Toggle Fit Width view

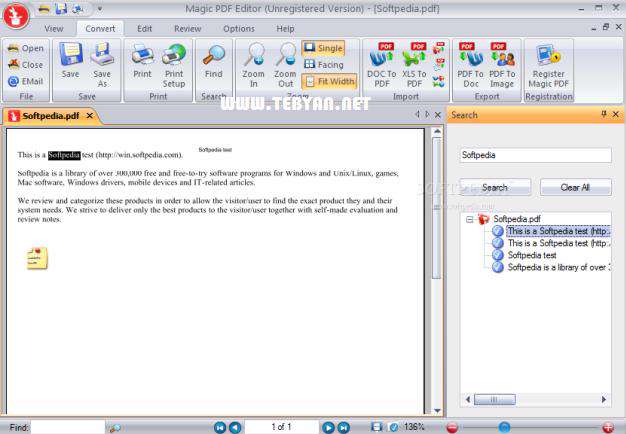coord(329,81)
